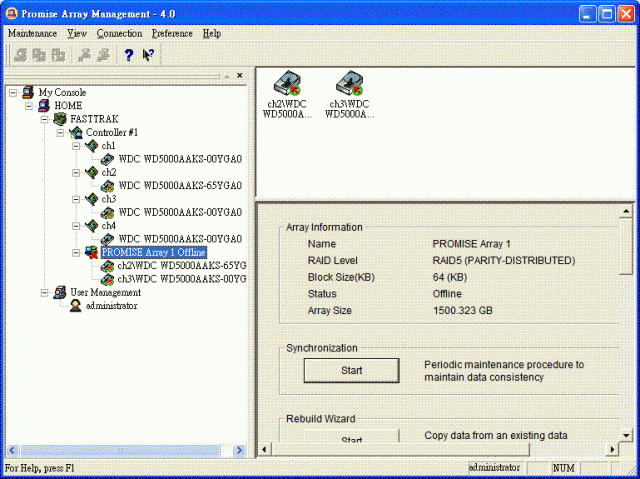Click the ch4 channel icon
640x479 pixels.
click(91, 226)
